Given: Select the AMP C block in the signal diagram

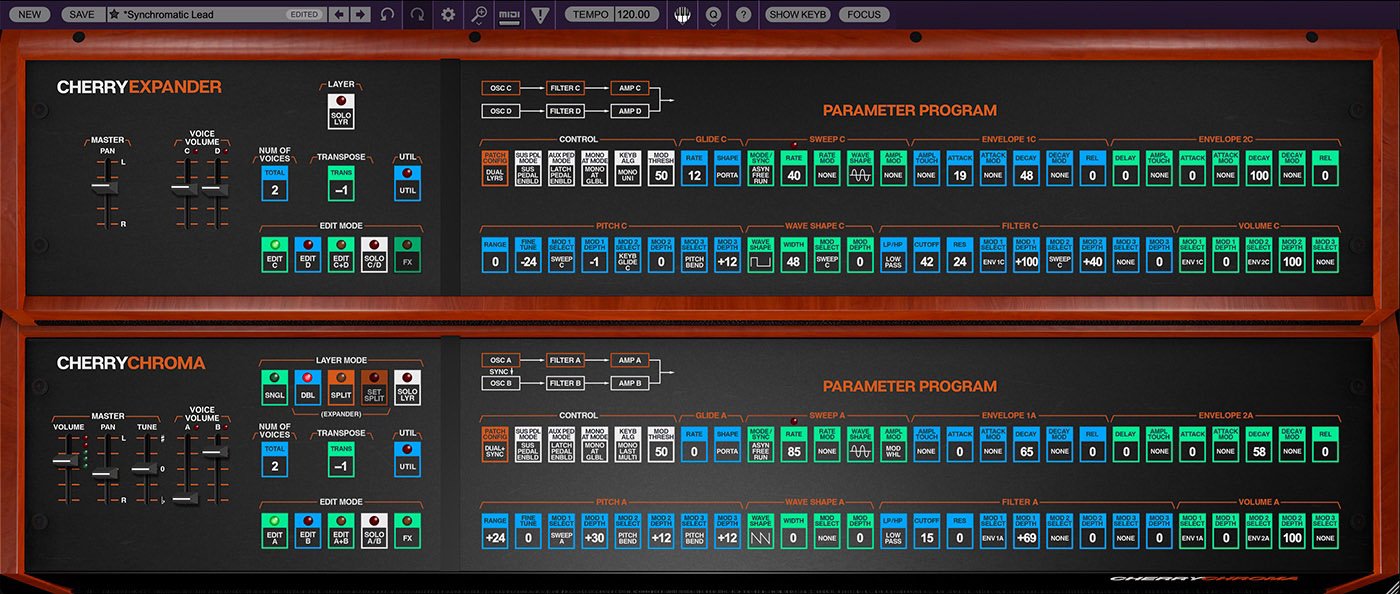Looking at the screenshot, I should 630,88.
